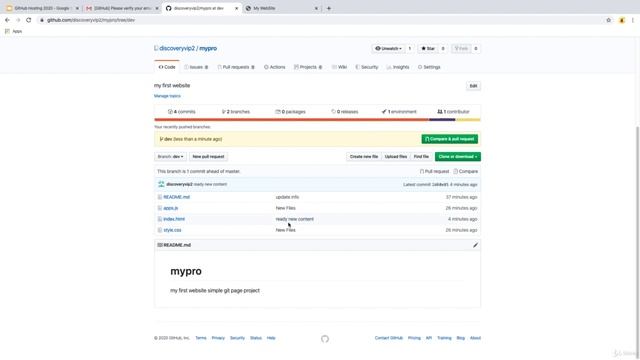Image resolution: width=640 pixels, height=360 pixels.
Task: Open a new browser tab with plus
Action: pos(329,8)
